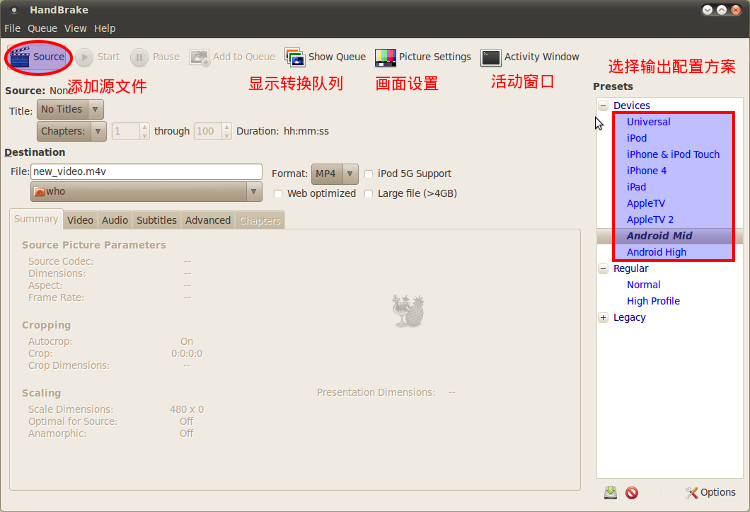Select the Universal preset

(x=649, y=122)
